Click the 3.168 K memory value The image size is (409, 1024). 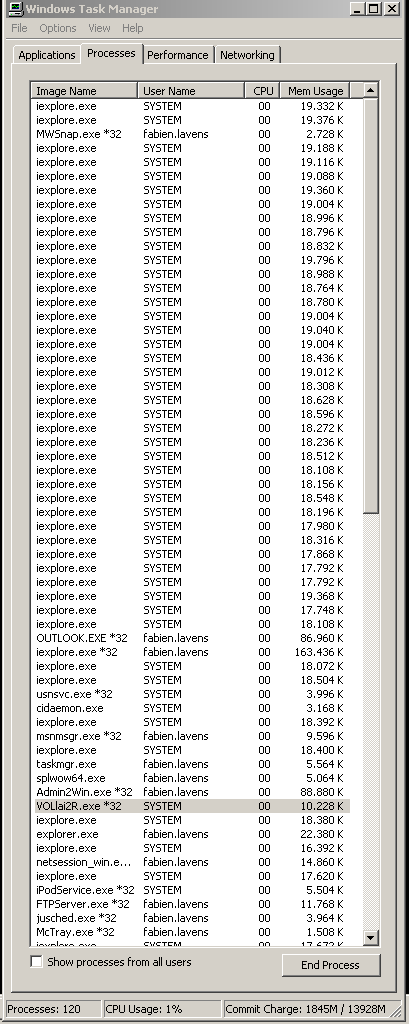tap(324, 708)
